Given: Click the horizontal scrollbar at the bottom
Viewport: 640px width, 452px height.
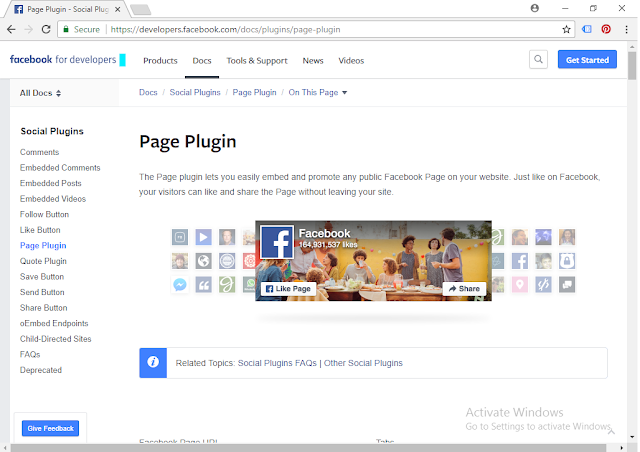Looking at the screenshot, I should [x=310, y=448].
